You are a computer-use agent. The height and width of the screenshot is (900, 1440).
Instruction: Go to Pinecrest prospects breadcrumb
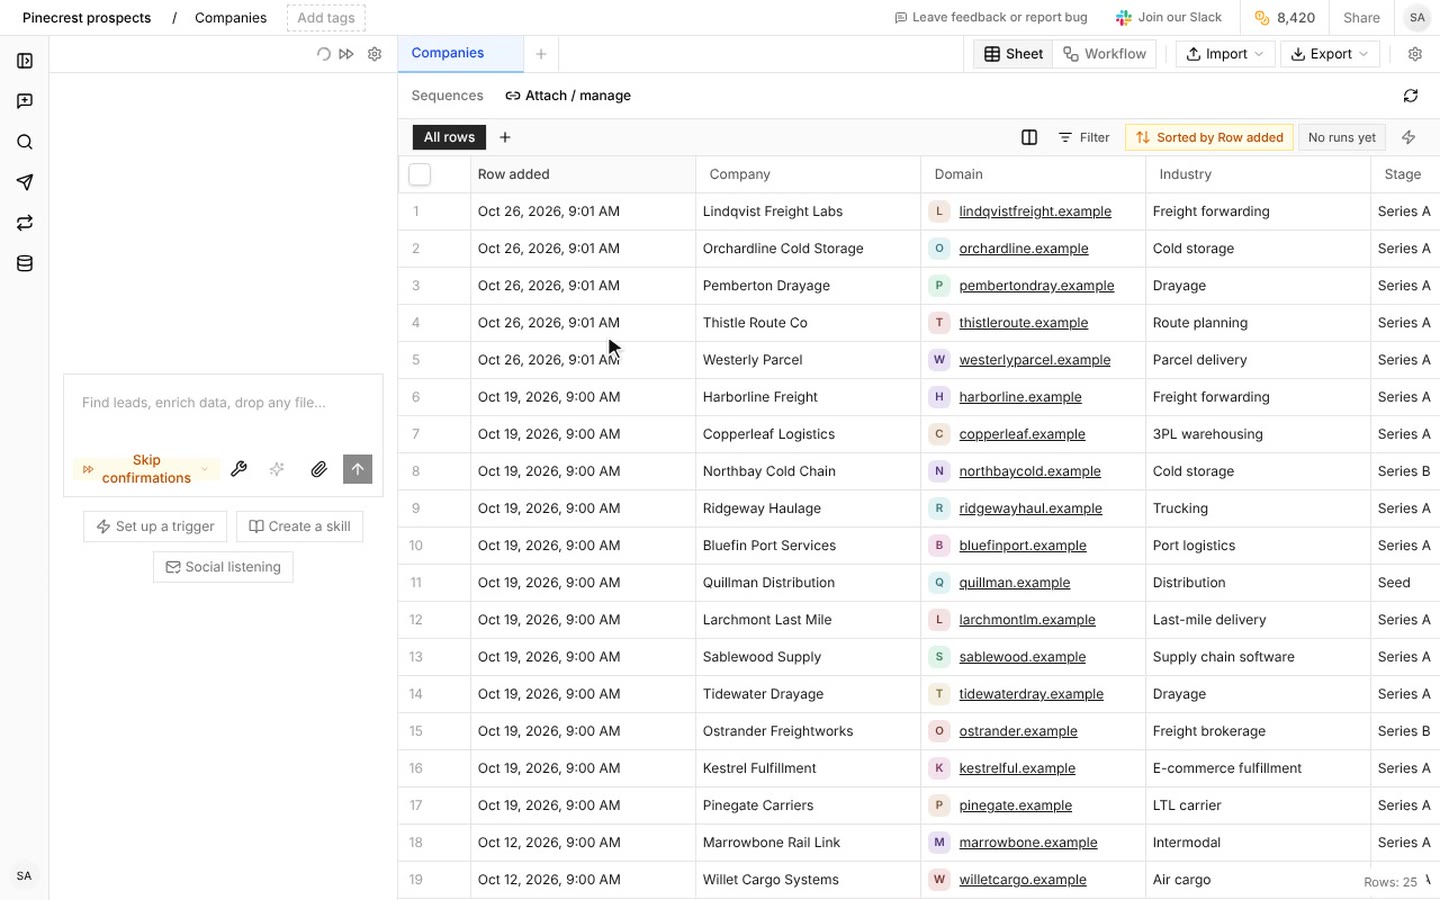[x=87, y=18]
